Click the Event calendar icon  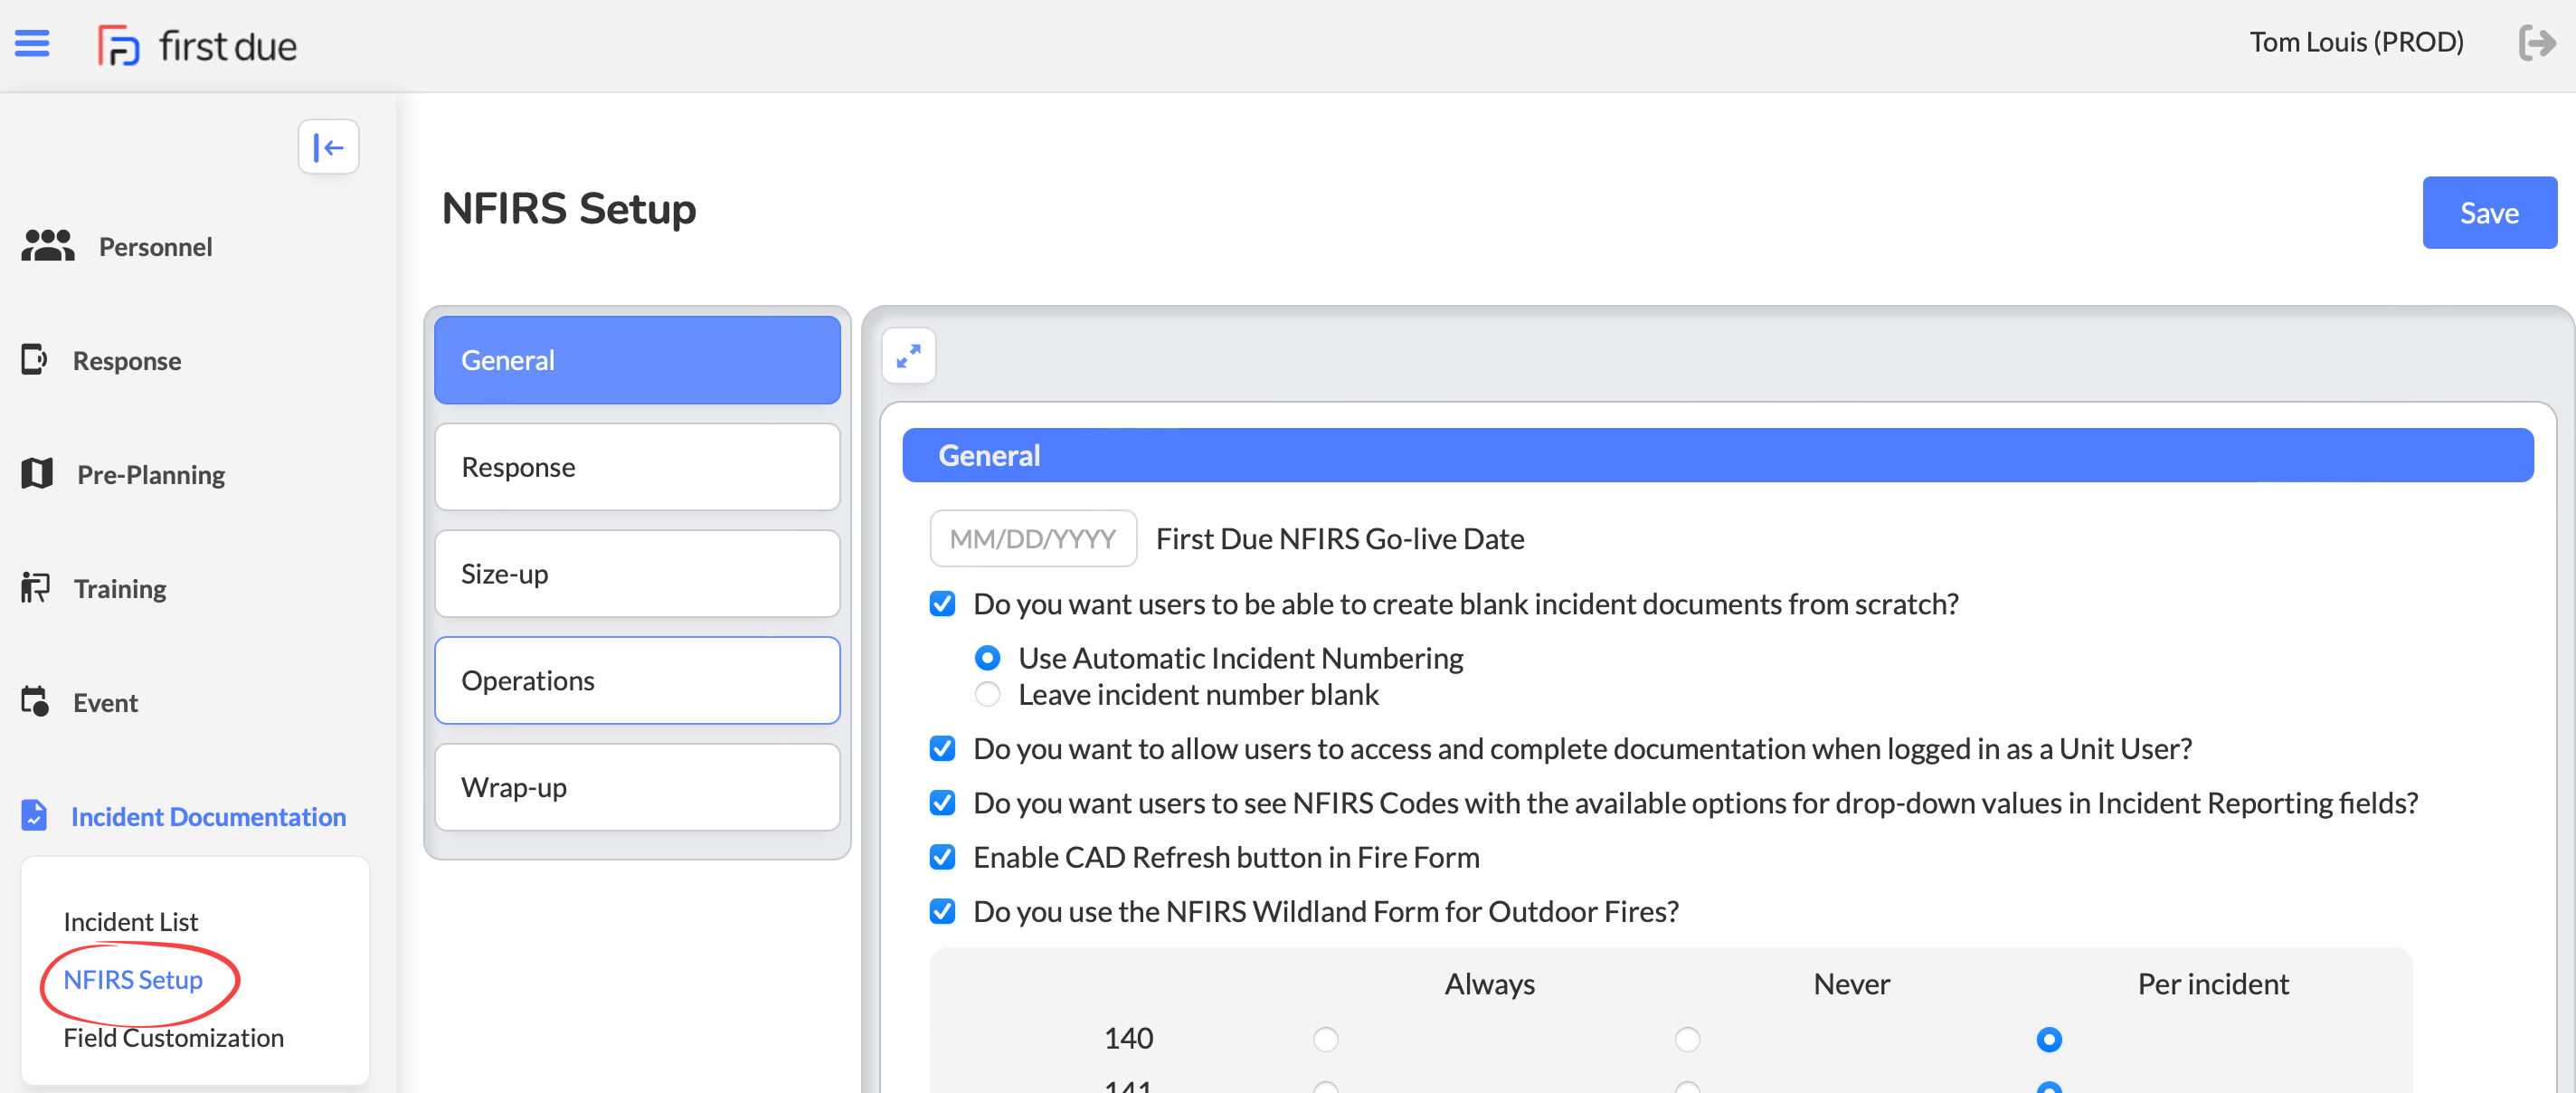click(x=35, y=701)
